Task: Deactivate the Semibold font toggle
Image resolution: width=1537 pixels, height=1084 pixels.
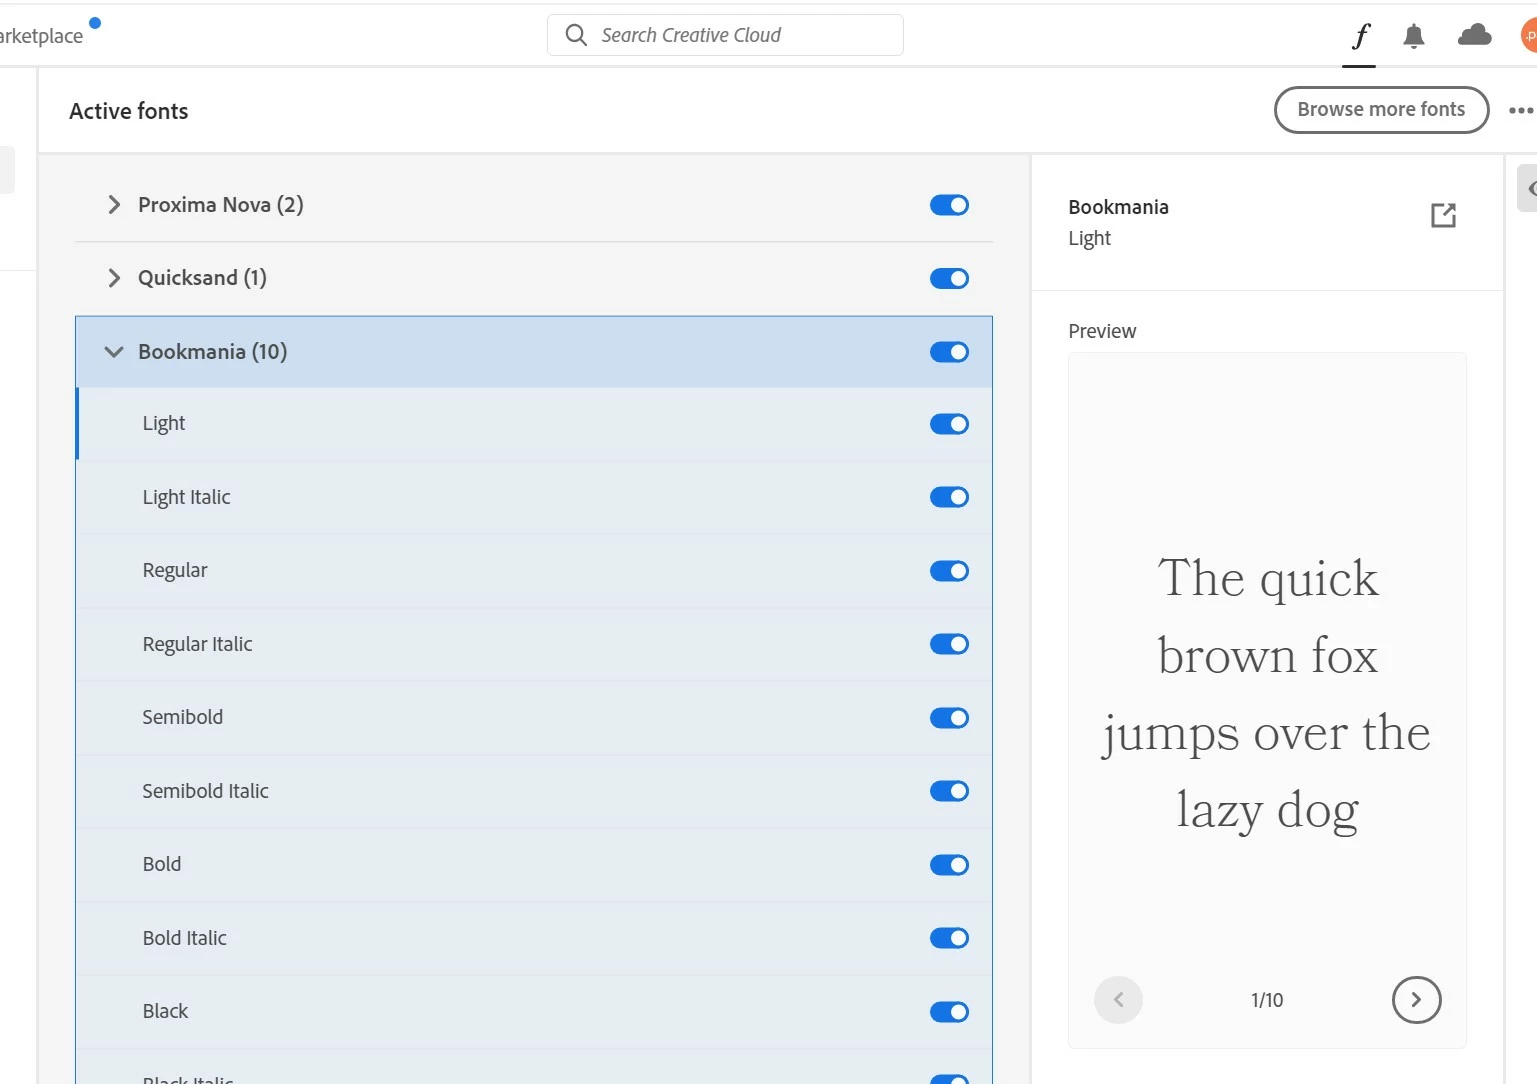Action: (x=949, y=718)
